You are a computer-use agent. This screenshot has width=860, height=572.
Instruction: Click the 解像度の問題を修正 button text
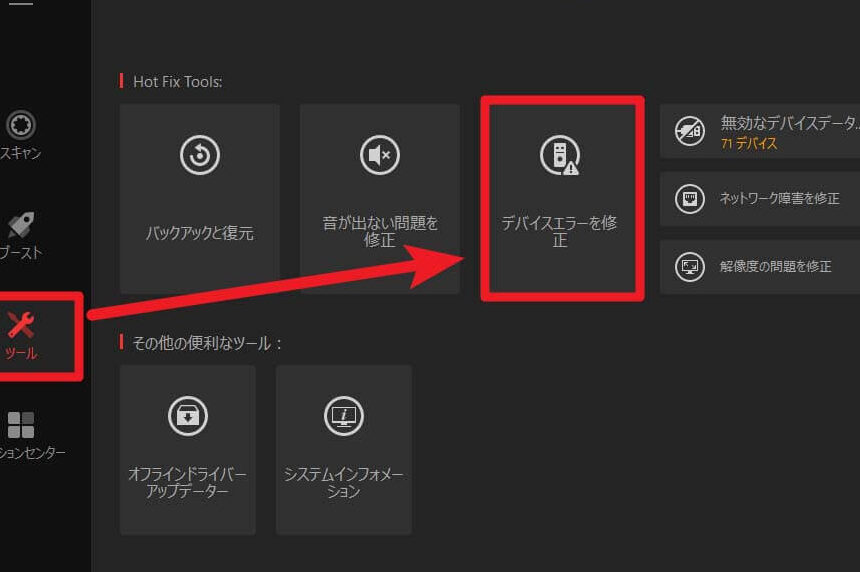click(x=775, y=267)
